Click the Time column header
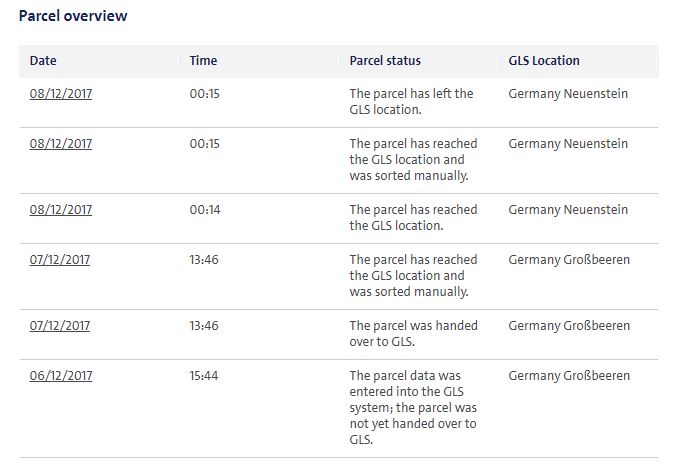Viewport: 681px width, 466px height. pos(203,61)
